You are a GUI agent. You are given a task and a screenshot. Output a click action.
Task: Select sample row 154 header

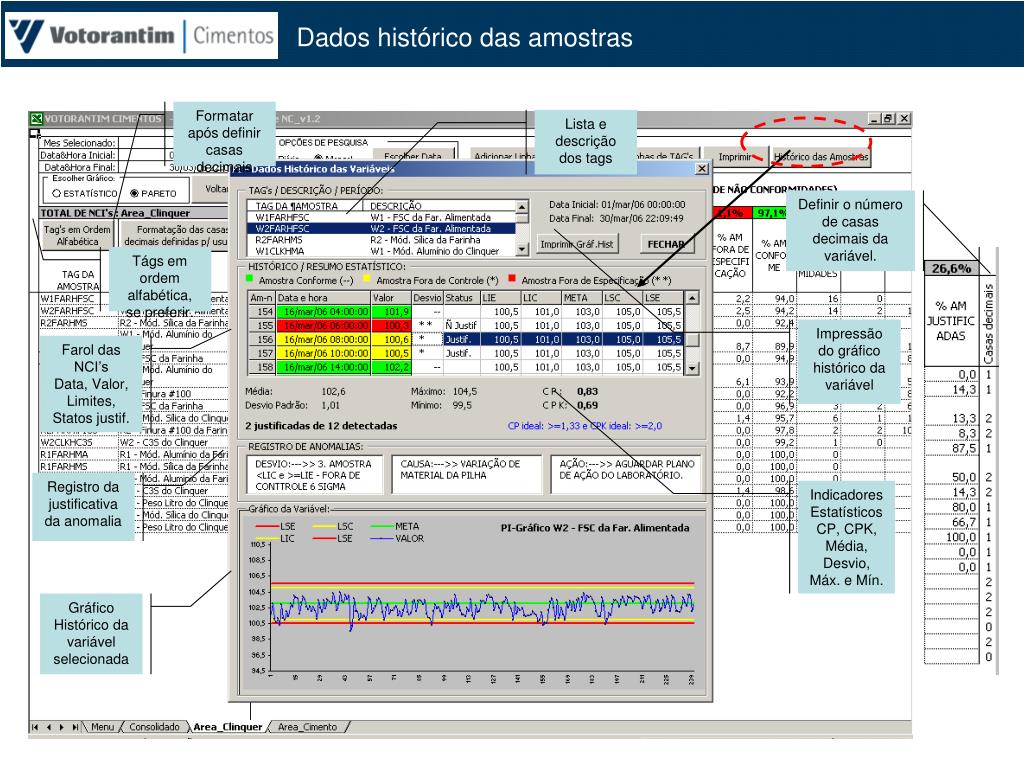[263, 312]
